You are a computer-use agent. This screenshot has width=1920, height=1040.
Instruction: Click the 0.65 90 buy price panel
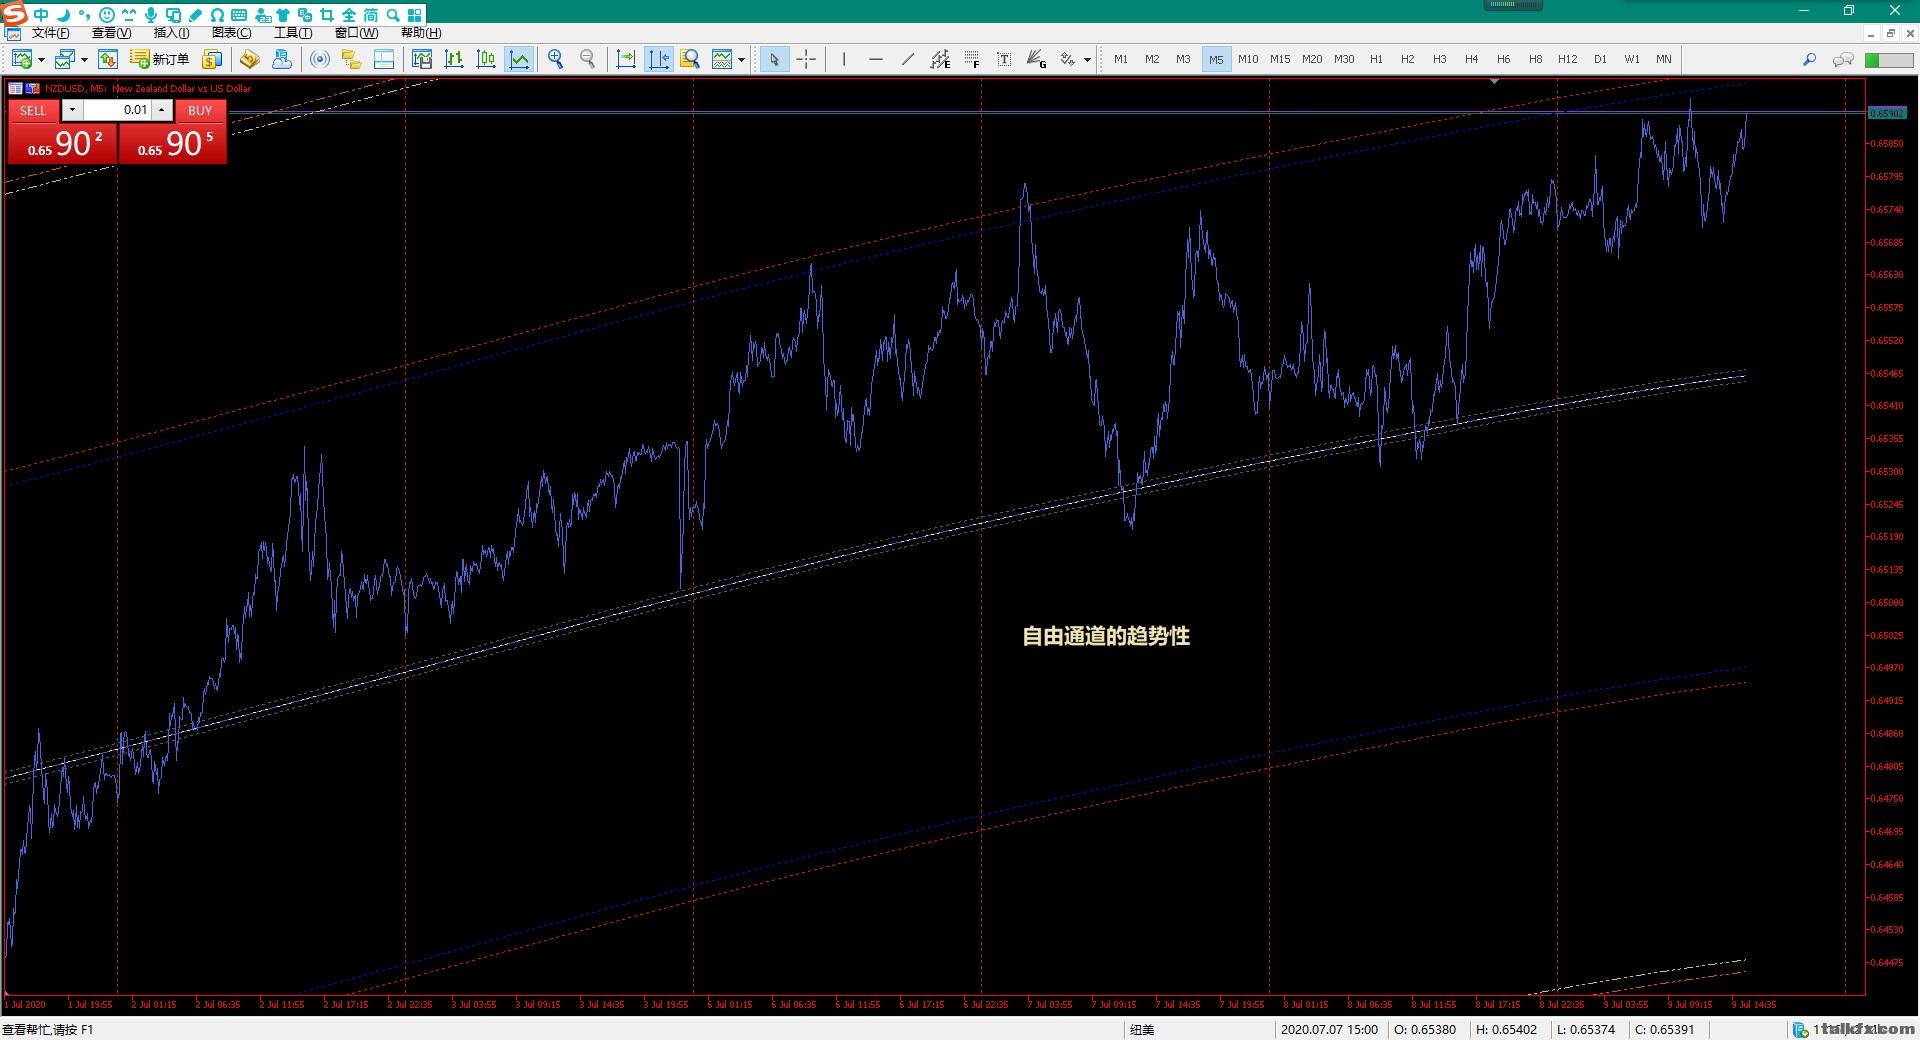tap(172, 144)
